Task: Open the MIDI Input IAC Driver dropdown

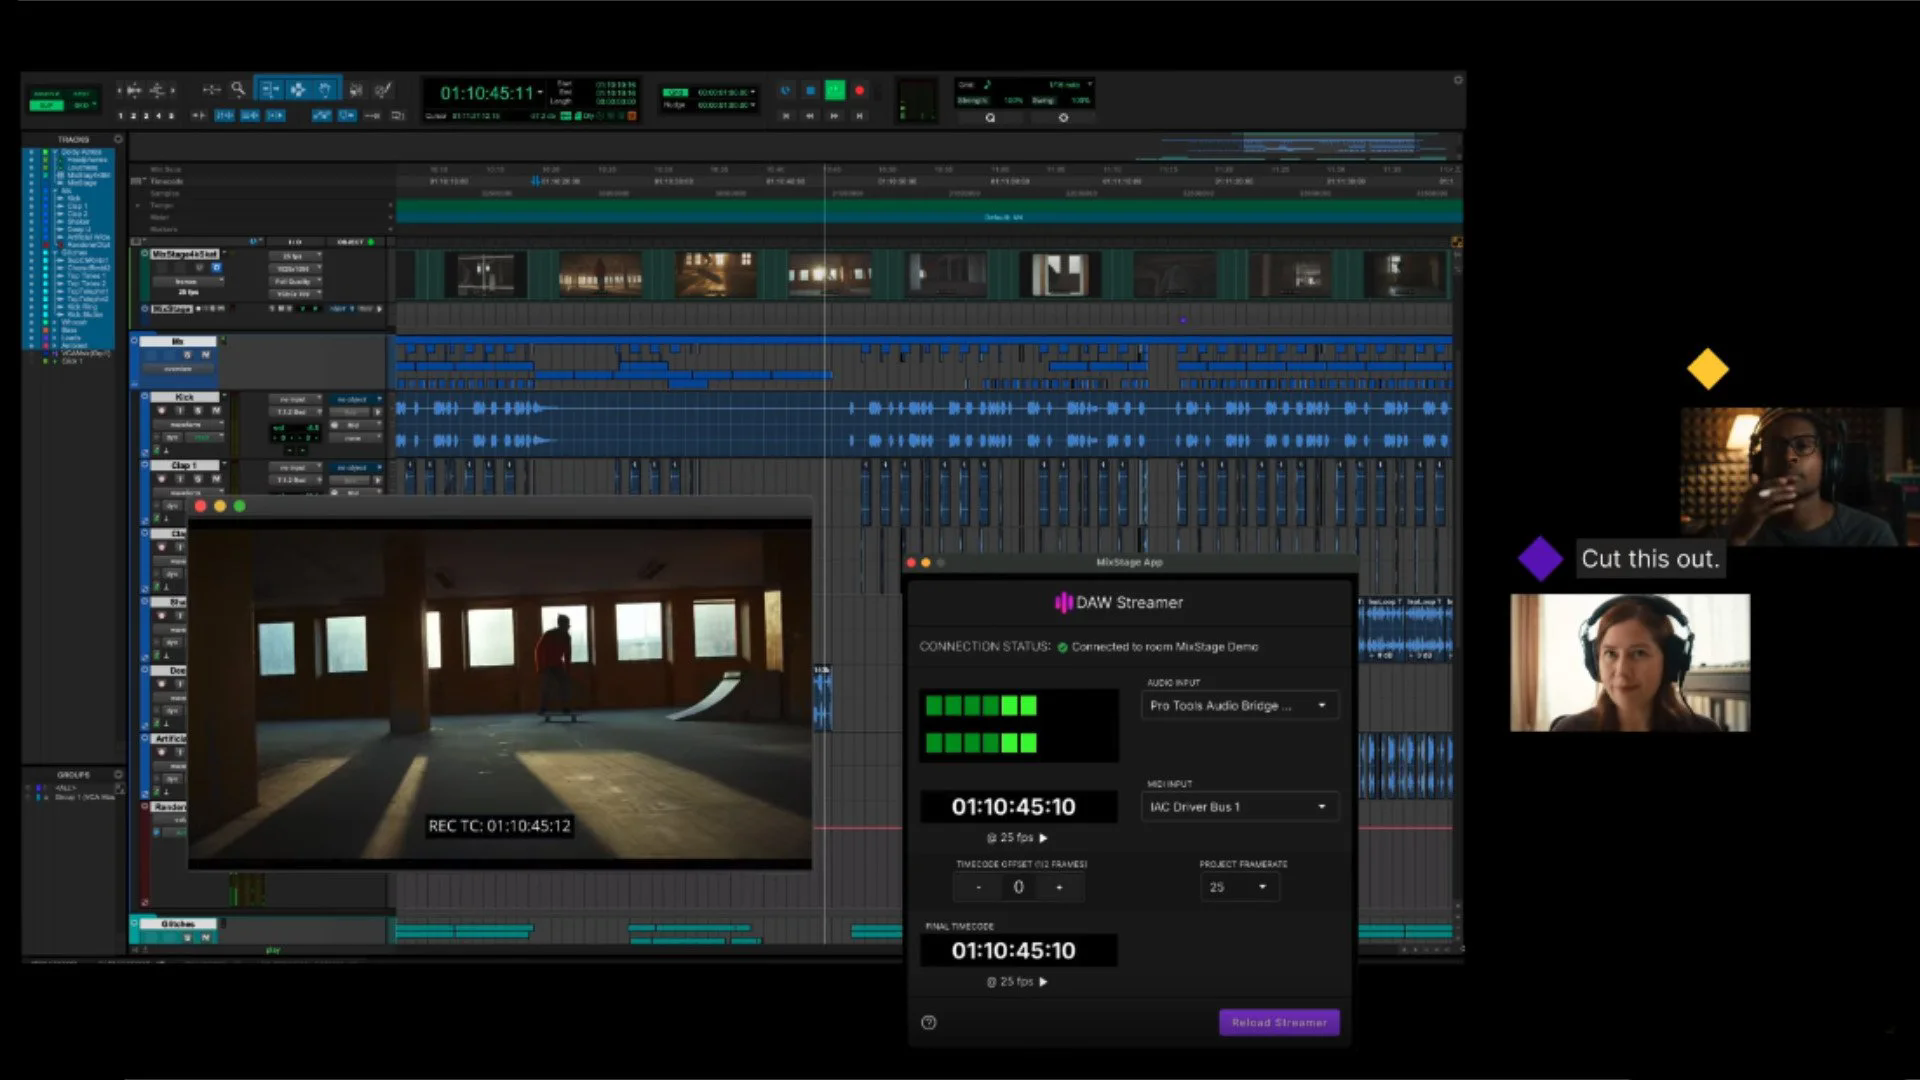Action: (1238, 807)
